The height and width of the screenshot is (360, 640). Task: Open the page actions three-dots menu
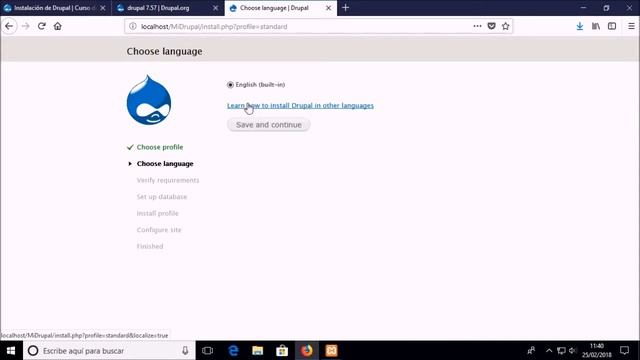pyautogui.click(x=477, y=26)
